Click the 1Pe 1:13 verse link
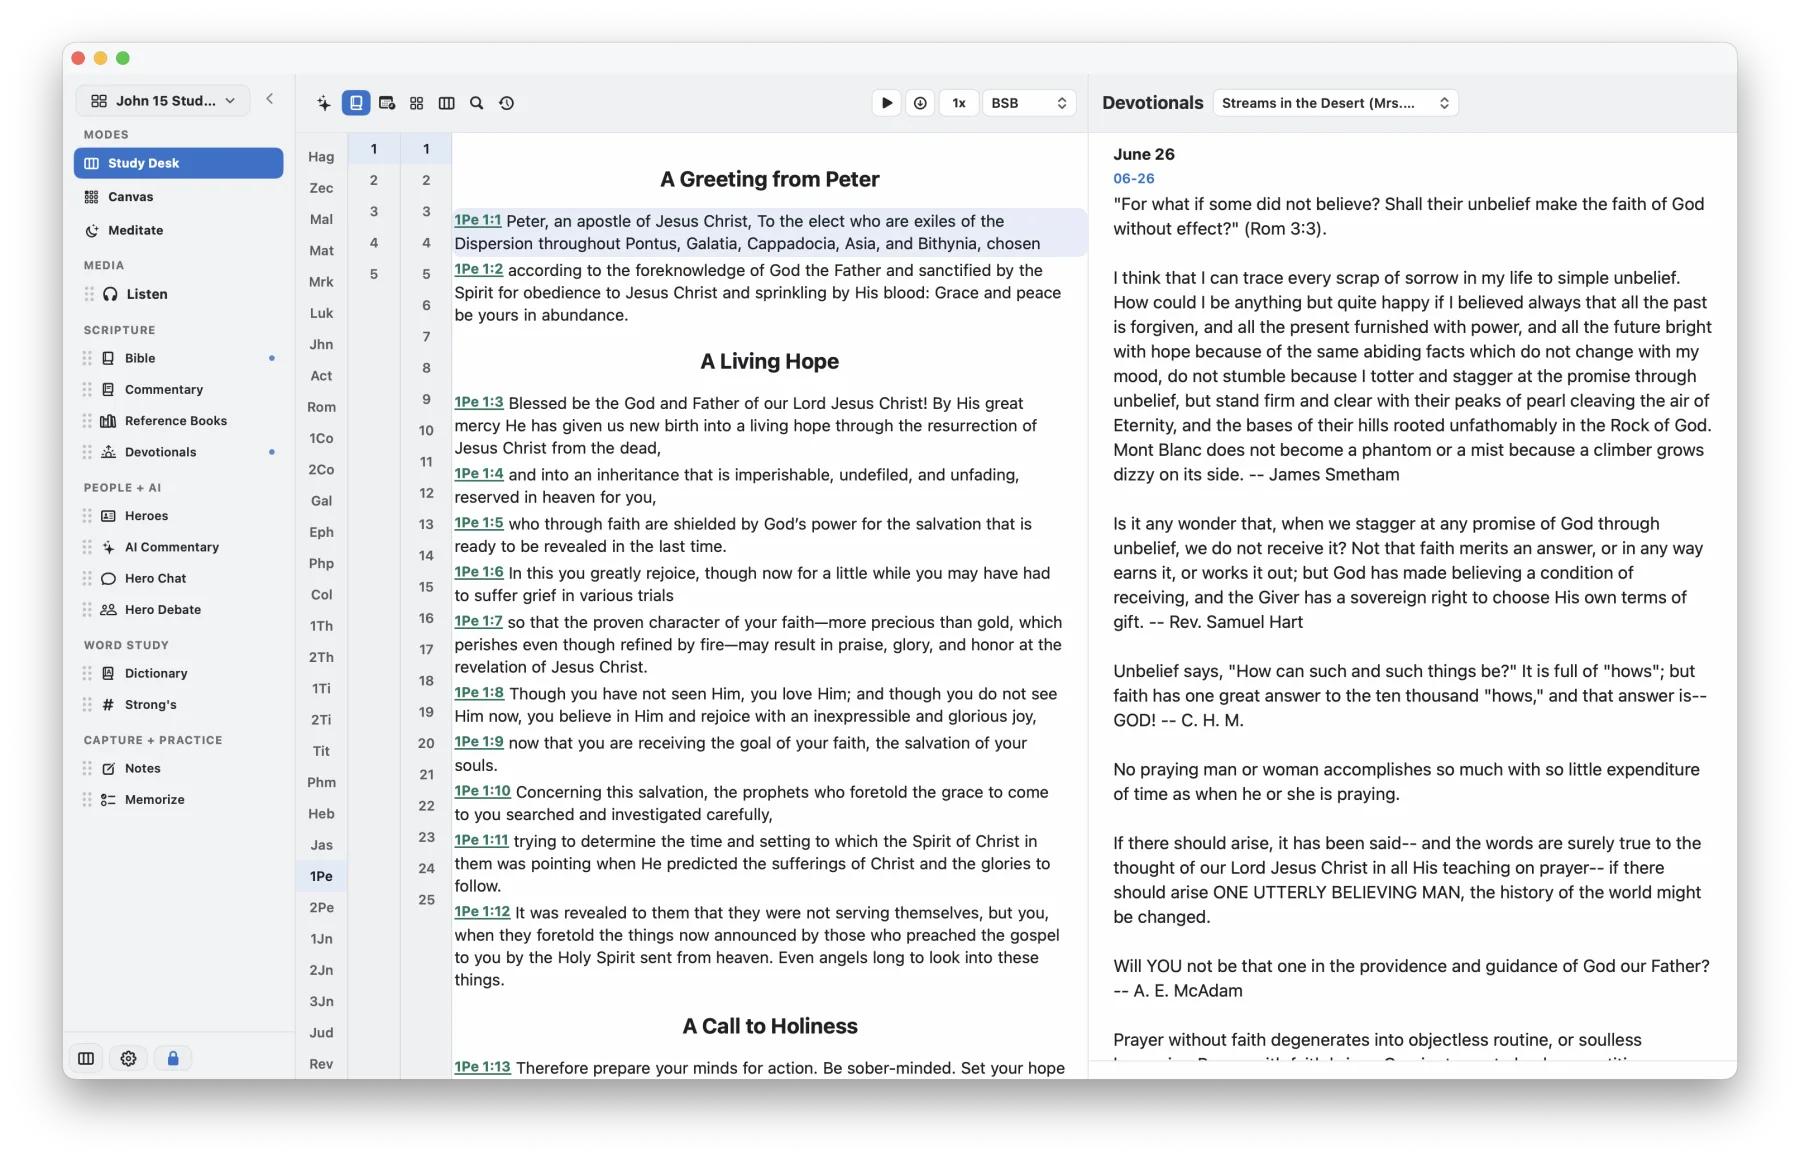This screenshot has height=1162, width=1800. (483, 1067)
